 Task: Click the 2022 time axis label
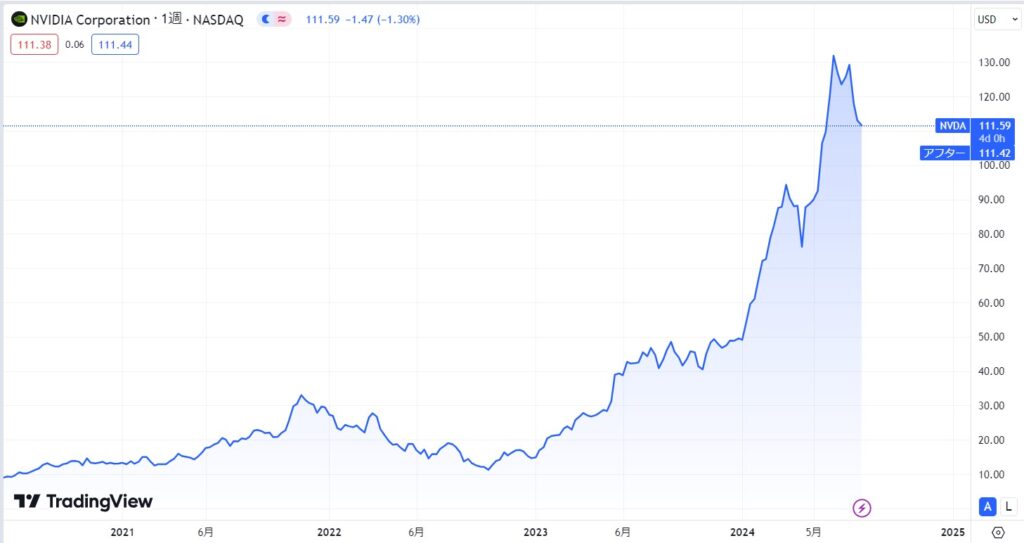click(x=329, y=532)
